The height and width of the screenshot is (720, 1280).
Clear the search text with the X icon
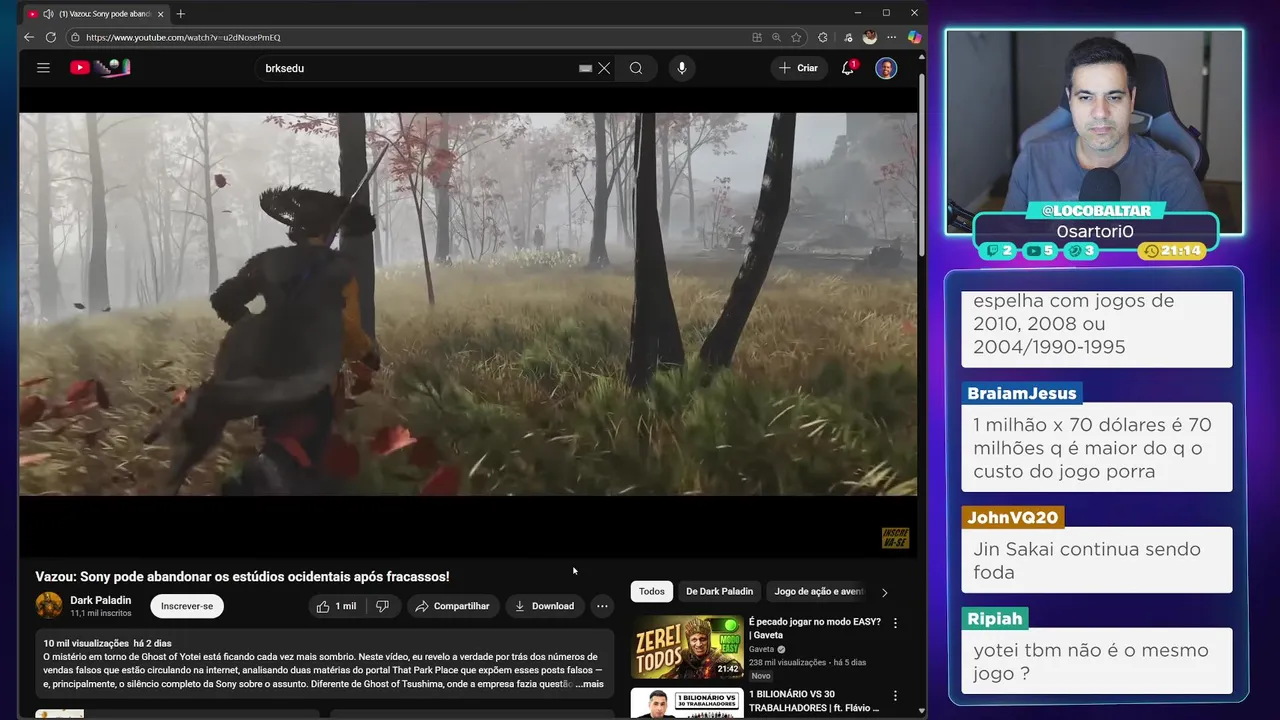click(x=604, y=68)
